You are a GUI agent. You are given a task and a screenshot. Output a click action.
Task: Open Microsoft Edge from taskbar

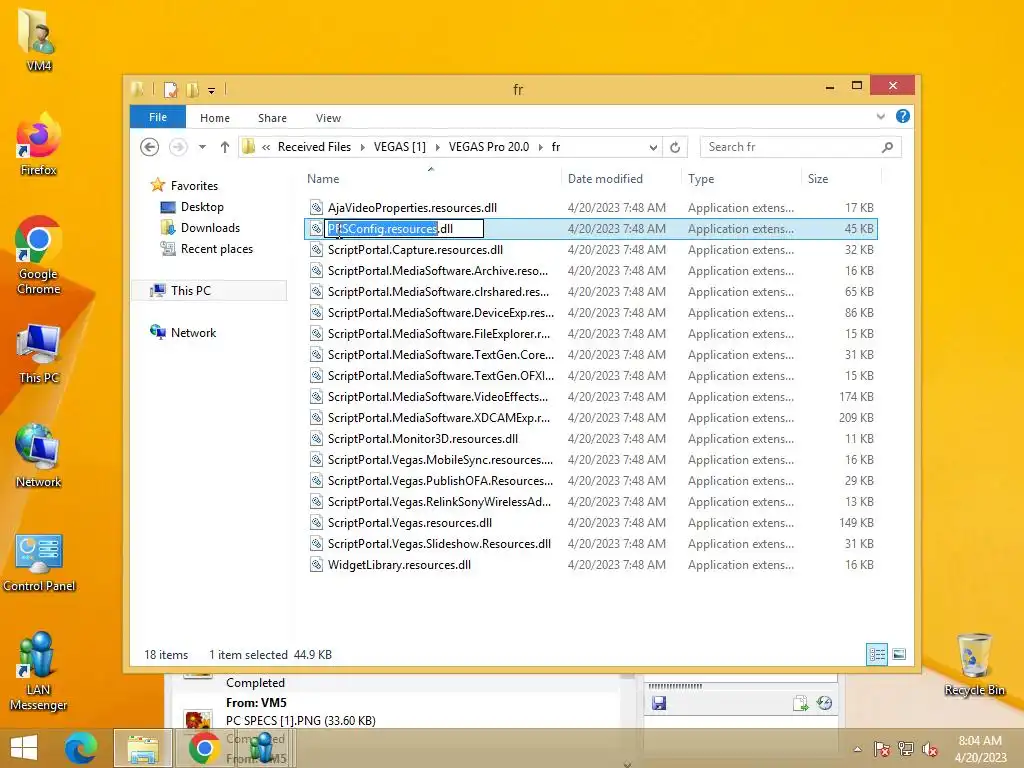81,748
